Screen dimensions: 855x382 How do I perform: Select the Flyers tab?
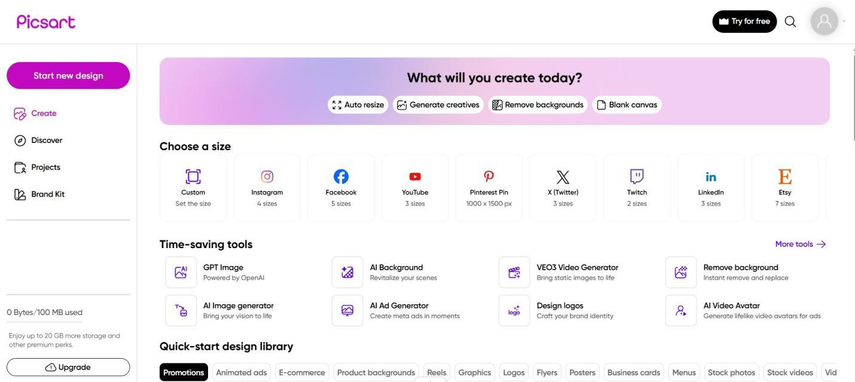(x=547, y=373)
